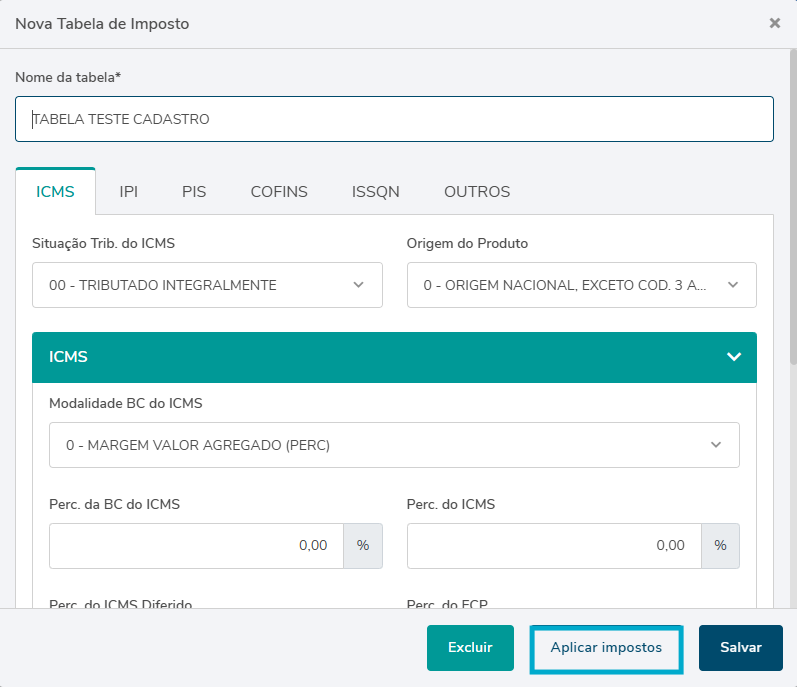
Task: Click the Aplicar impostos button
Action: coord(606,648)
